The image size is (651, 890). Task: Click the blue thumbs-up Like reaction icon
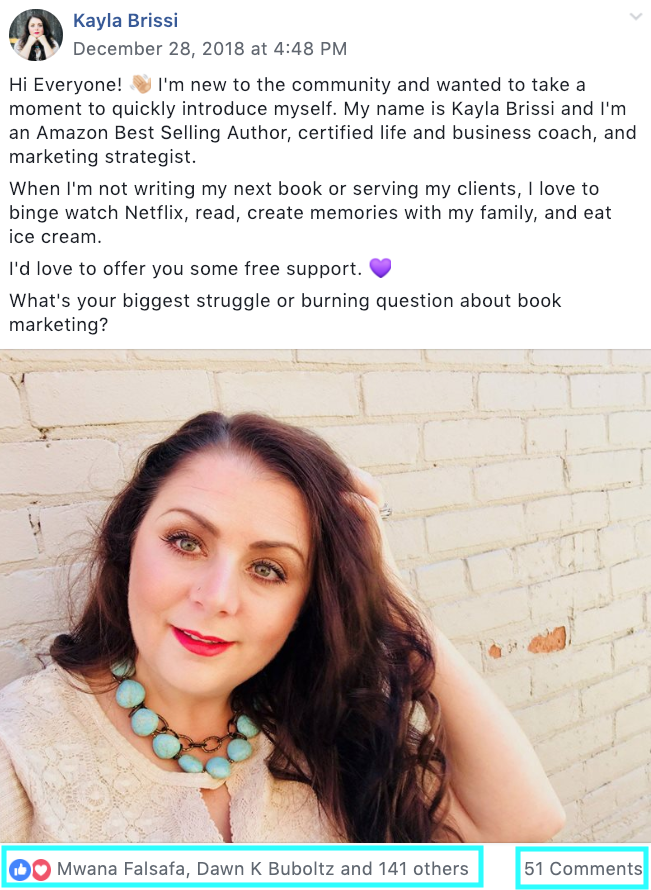point(19,870)
